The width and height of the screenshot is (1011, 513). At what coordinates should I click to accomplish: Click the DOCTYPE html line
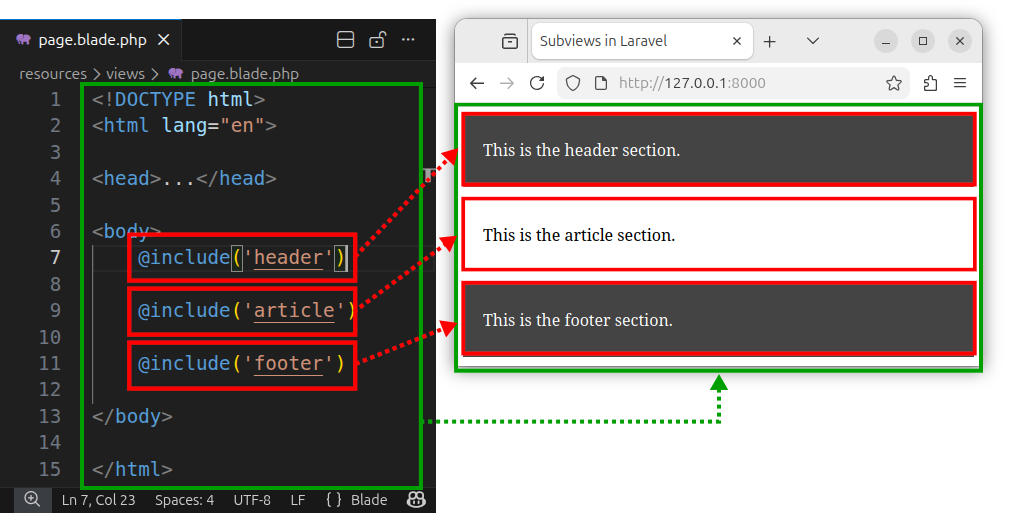coord(179,99)
